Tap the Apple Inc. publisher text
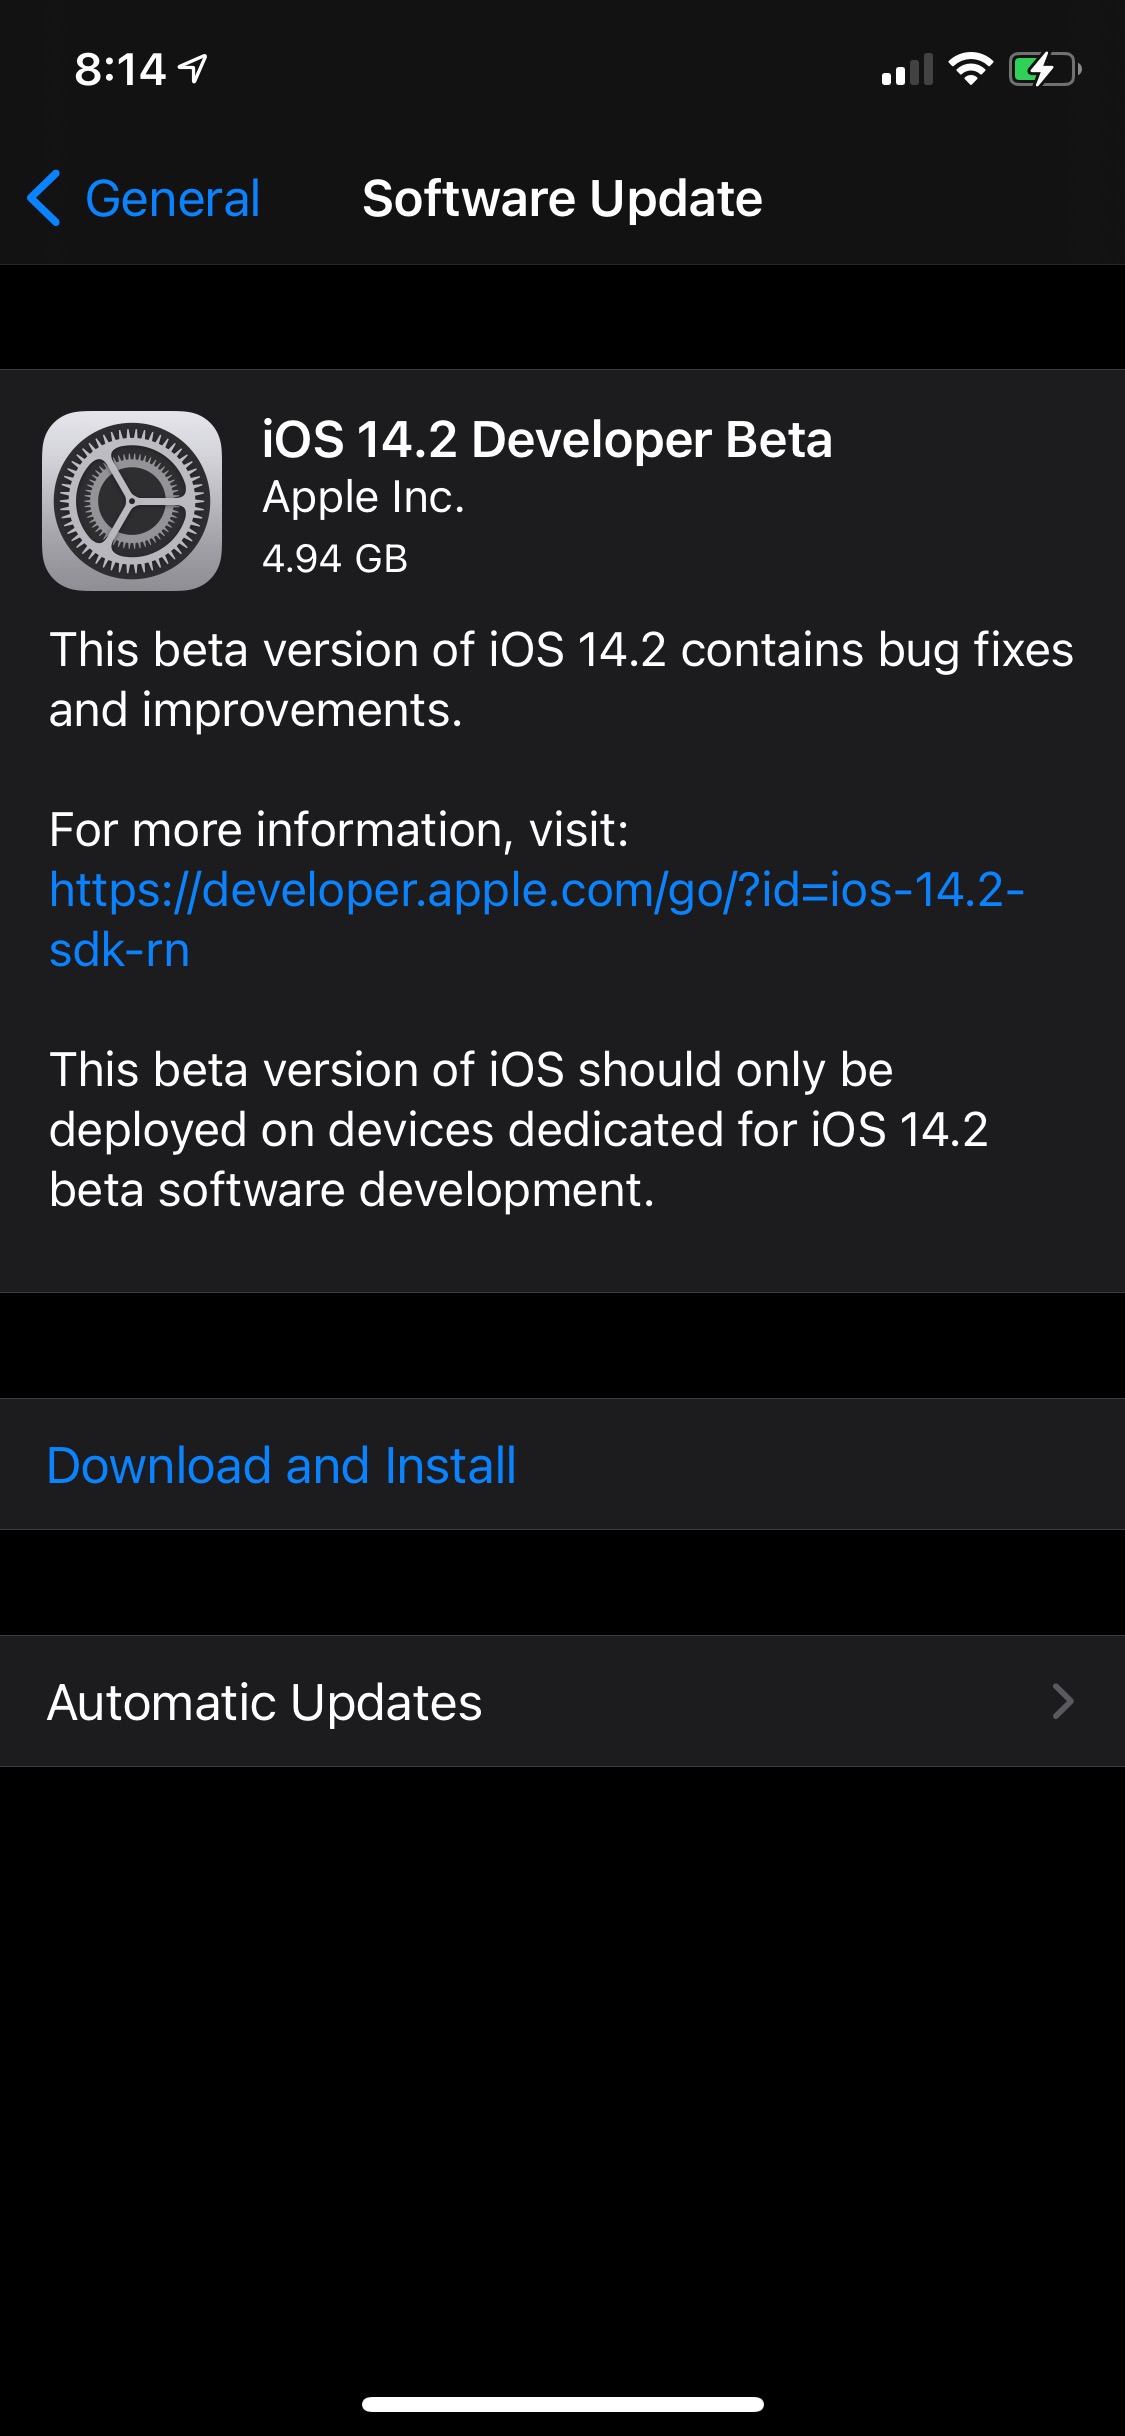Image resolution: width=1125 pixels, height=2436 pixels. 363,498
